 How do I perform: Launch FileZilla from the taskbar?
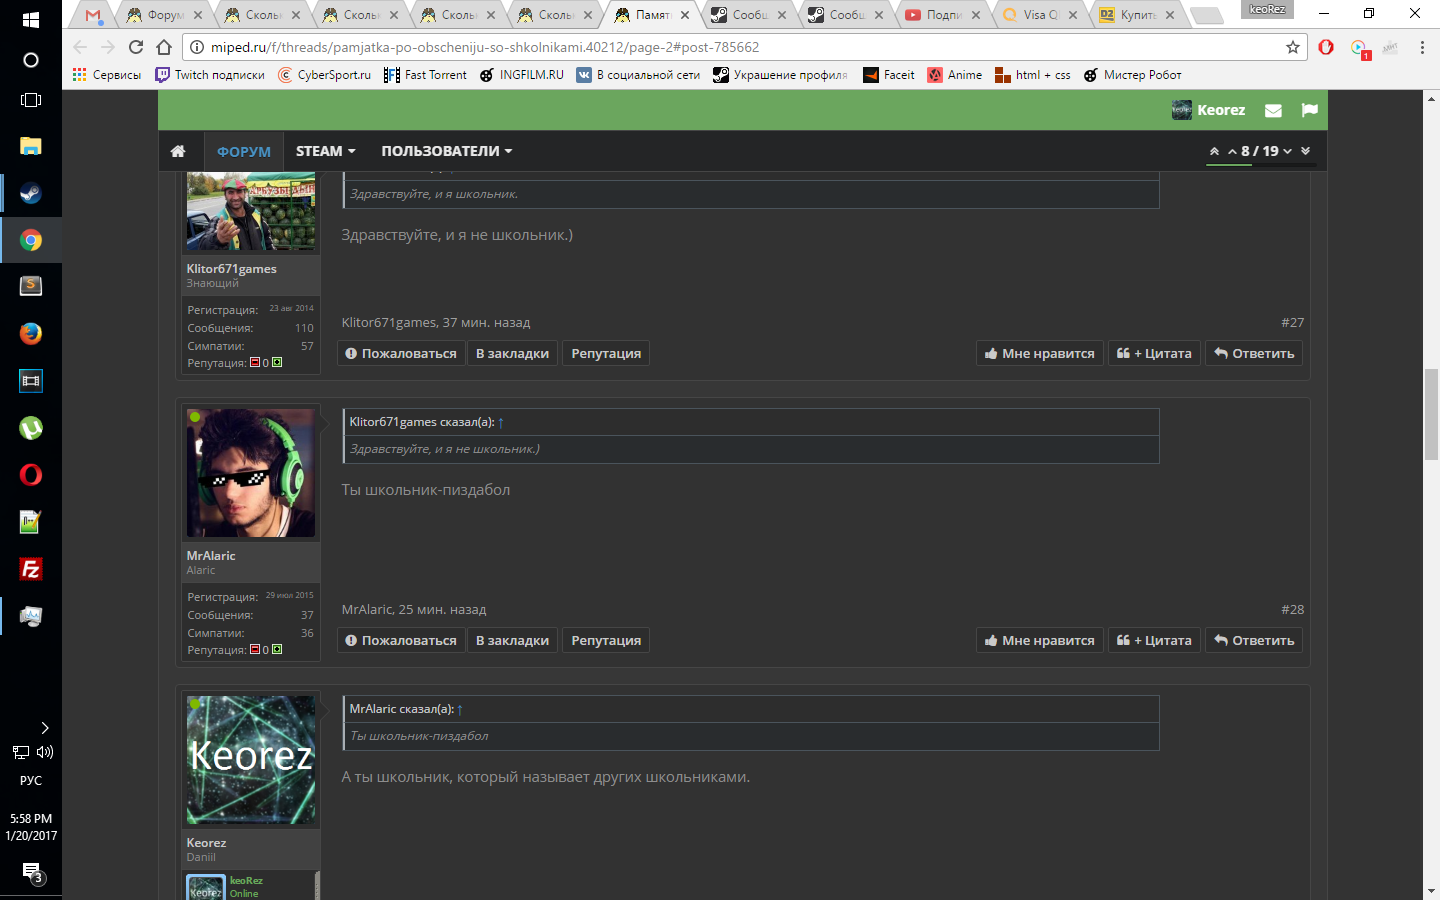point(31,569)
